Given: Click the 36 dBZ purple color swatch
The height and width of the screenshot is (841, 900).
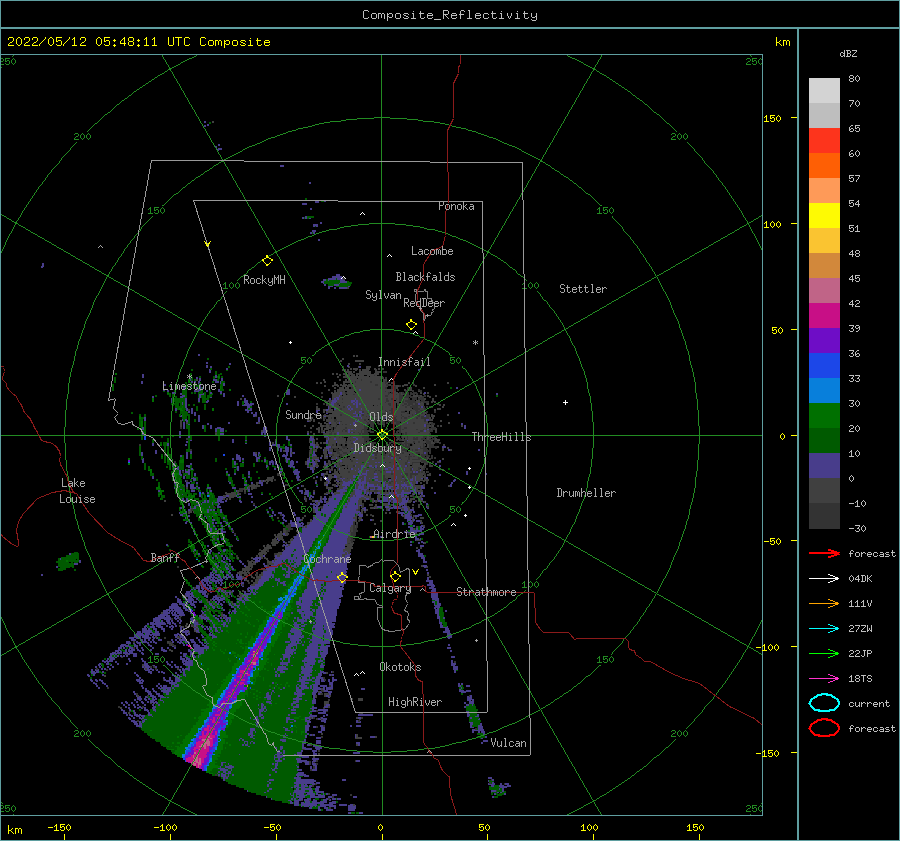Looking at the screenshot, I should click(x=824, y=340).
